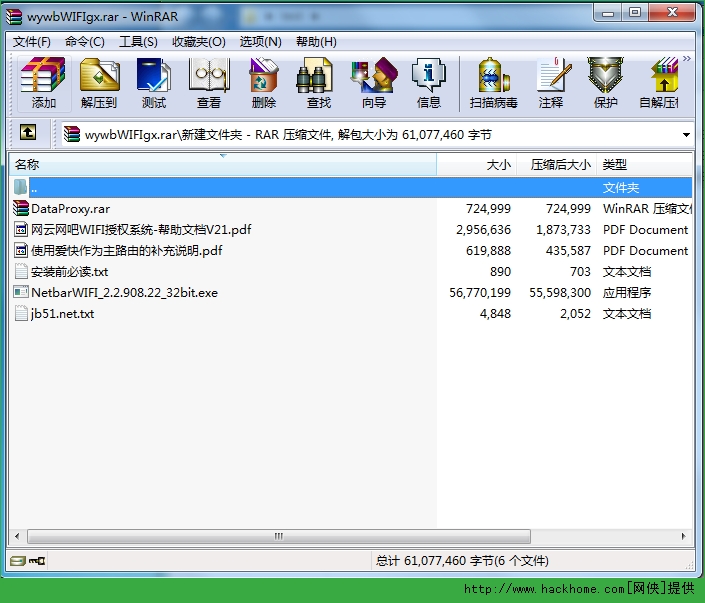Click the horizontal scrollbar left arrow
Screen dimensions: 705x603
pyautogui.click(x=17, y=536)
